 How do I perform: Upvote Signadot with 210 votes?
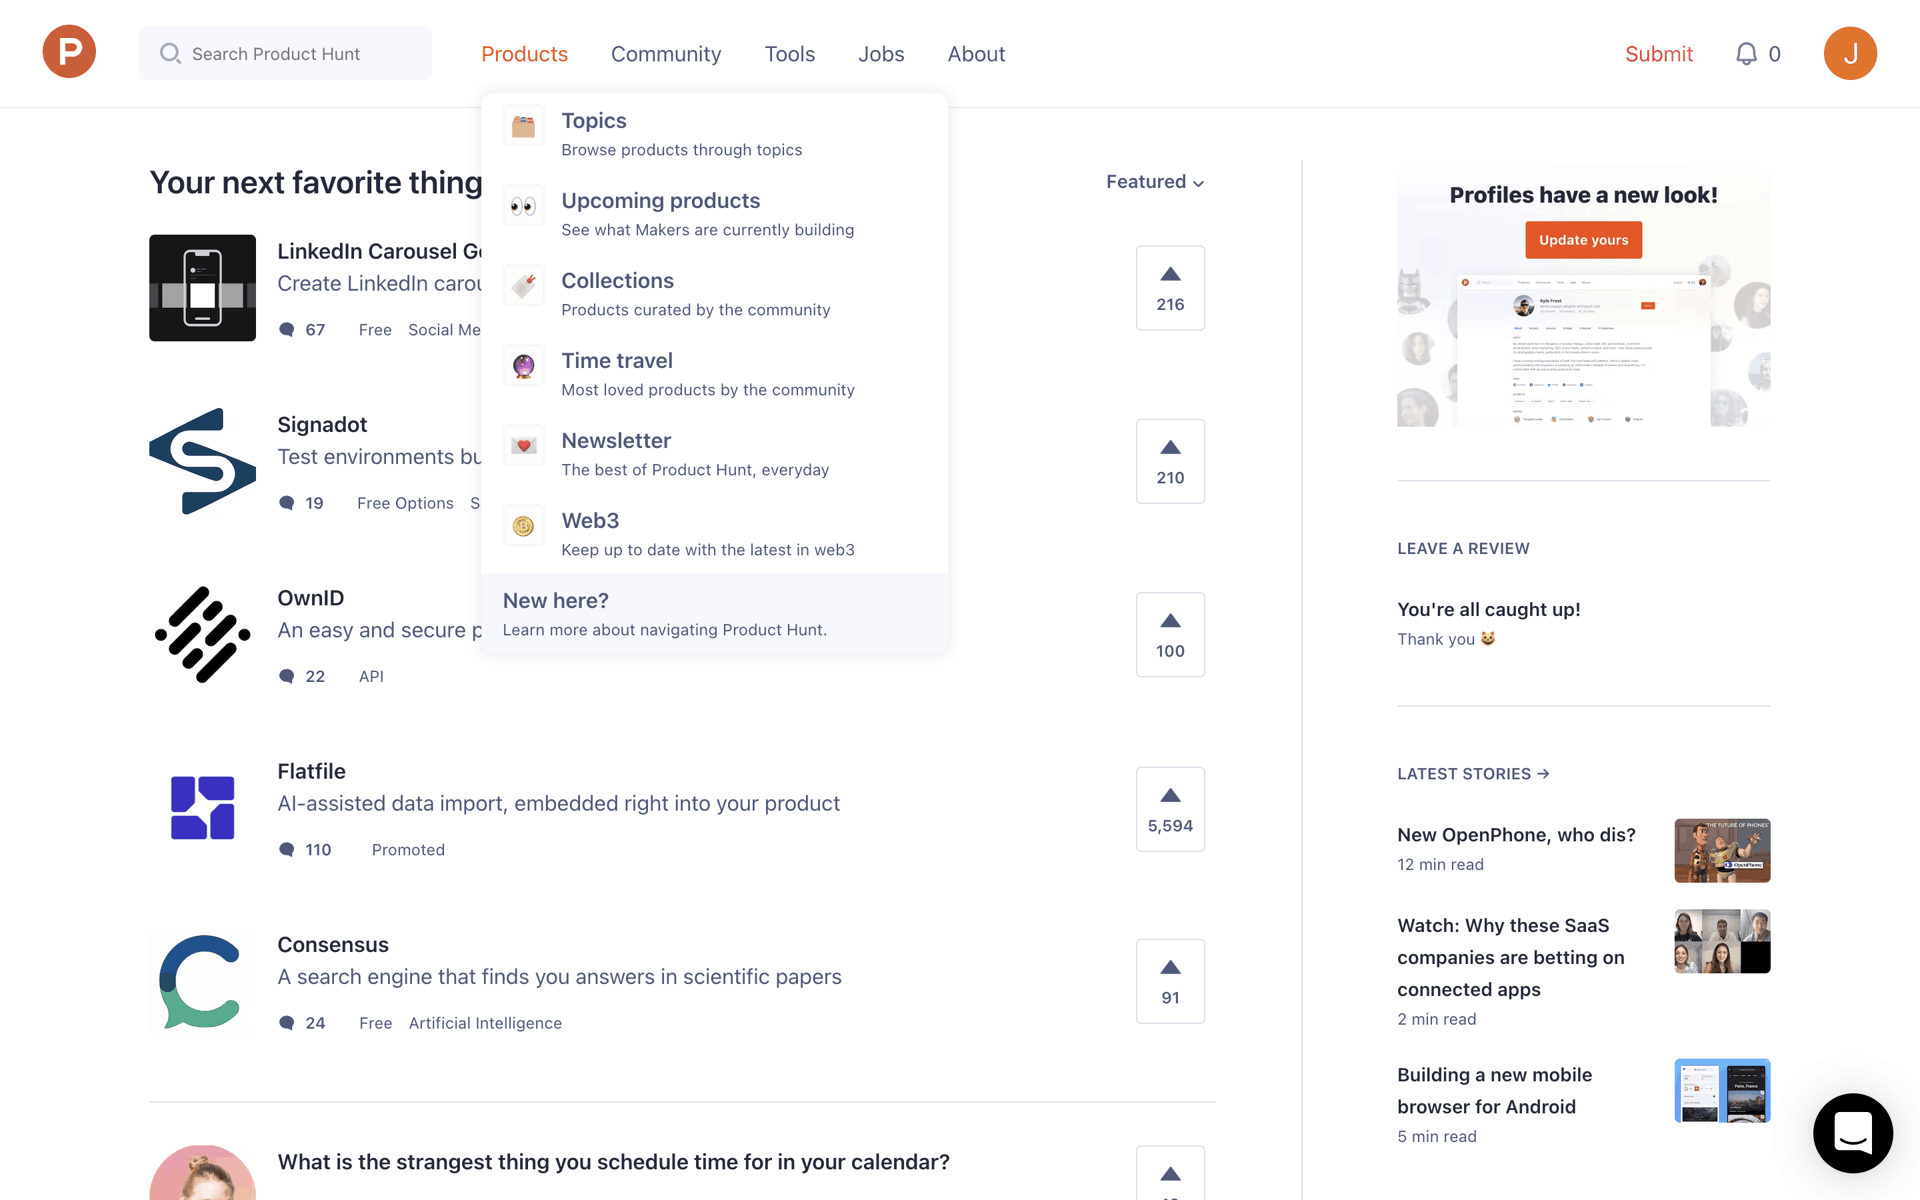1170,461
